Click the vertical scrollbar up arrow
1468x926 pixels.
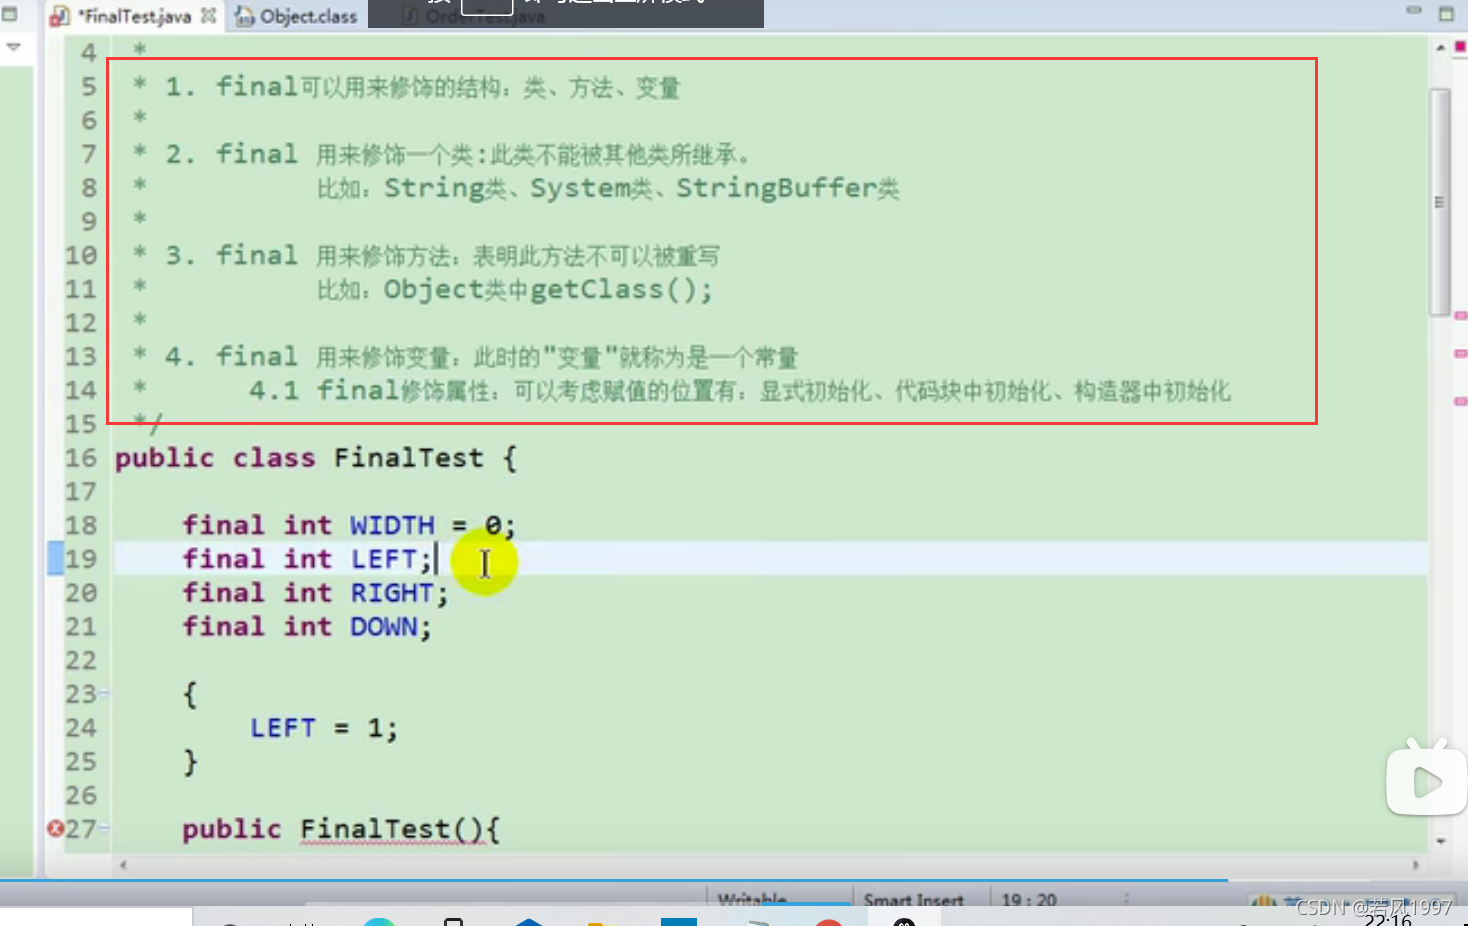[1441, 47]
